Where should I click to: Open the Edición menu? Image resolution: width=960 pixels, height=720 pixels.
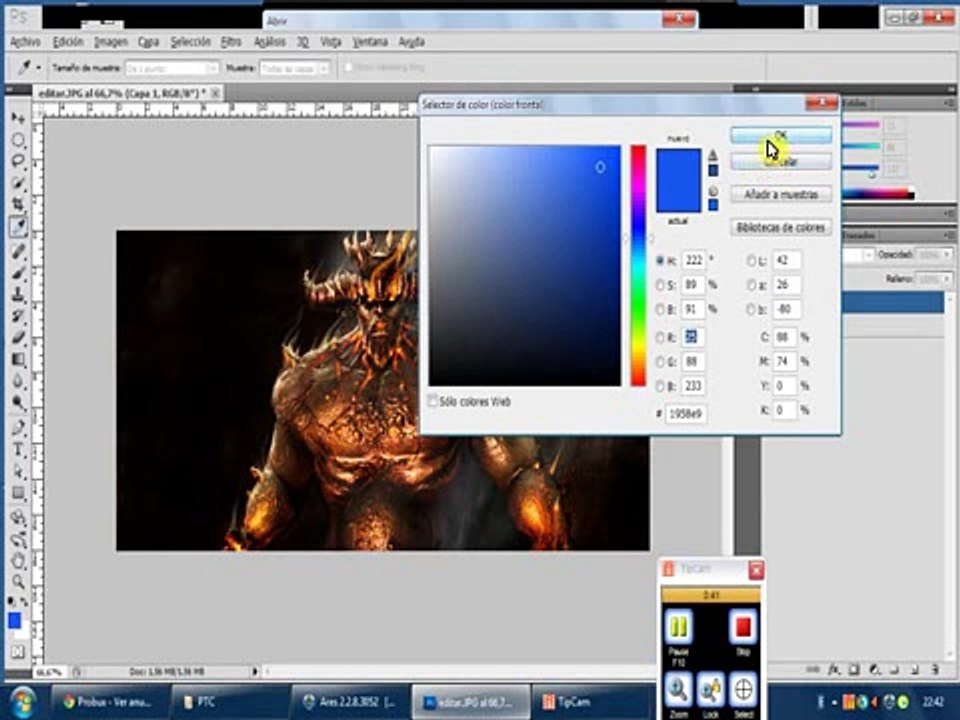pyautogui.click(x=67, y=42)
